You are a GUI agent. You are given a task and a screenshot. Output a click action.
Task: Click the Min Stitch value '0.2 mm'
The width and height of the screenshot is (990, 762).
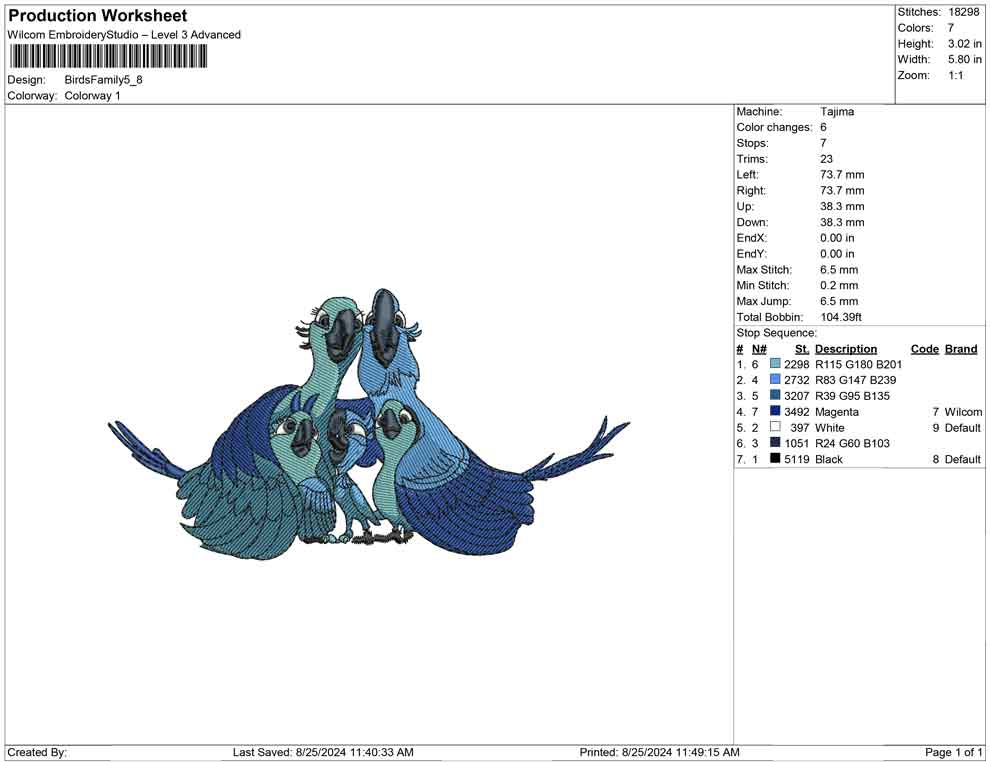coord(839,285)
